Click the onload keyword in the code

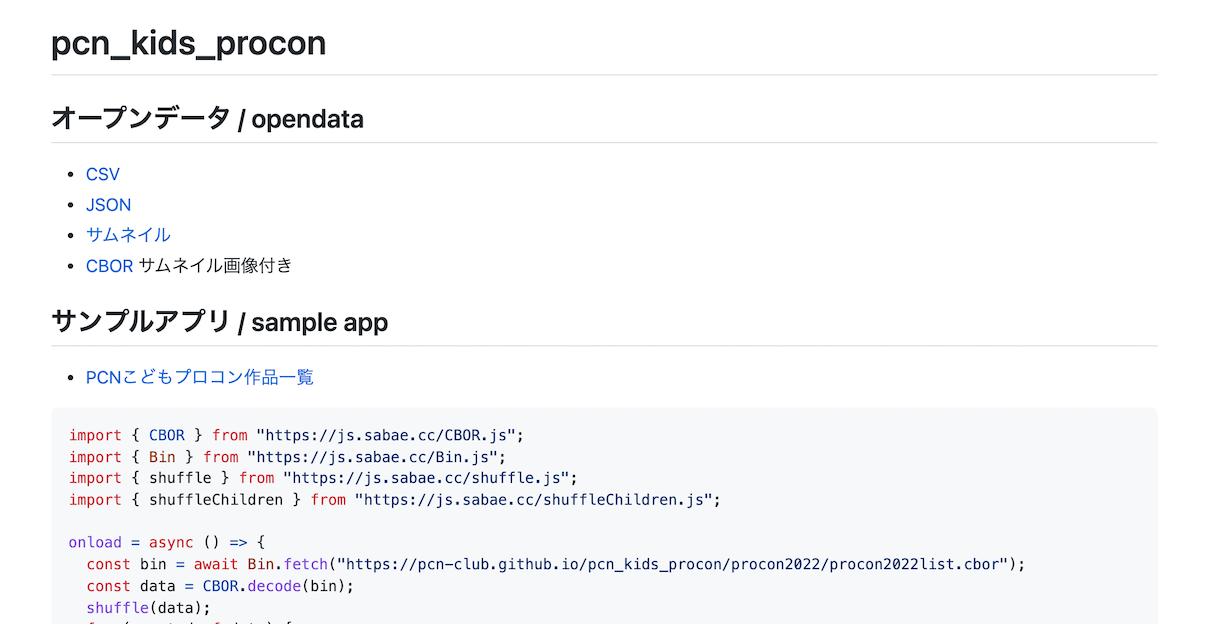(95, 542)
